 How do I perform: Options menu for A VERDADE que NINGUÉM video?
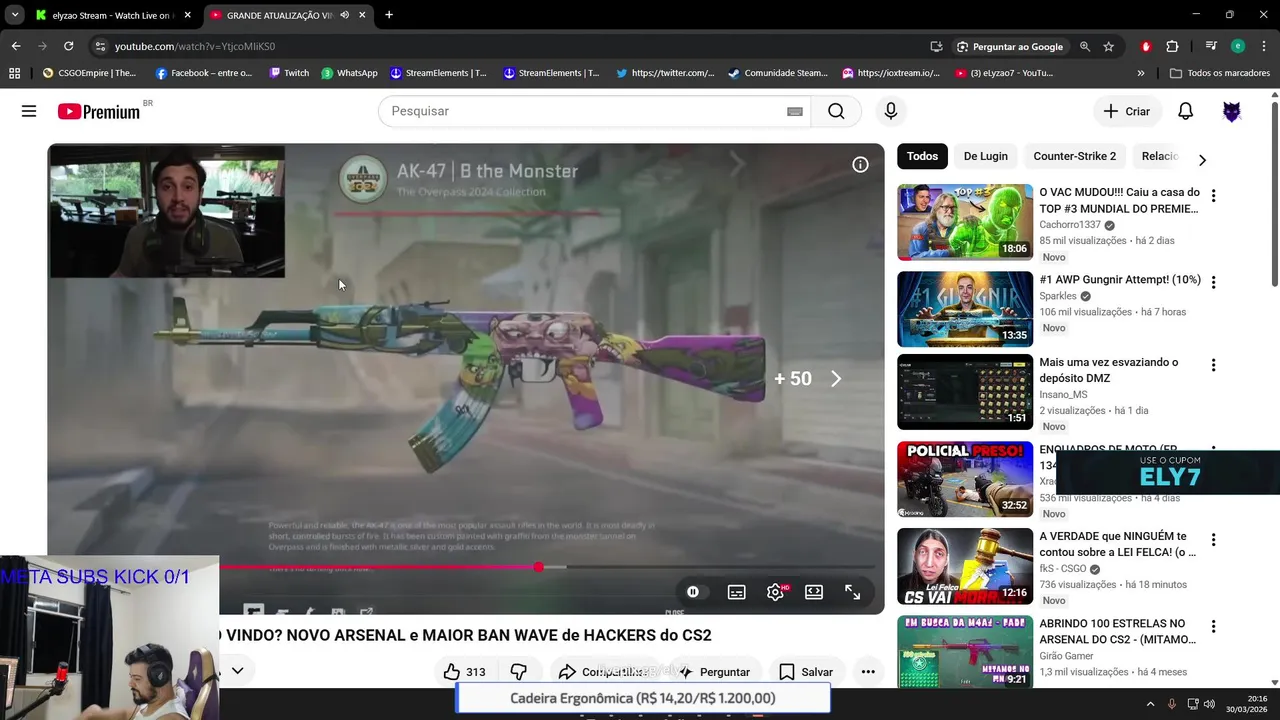[1213, 540]
